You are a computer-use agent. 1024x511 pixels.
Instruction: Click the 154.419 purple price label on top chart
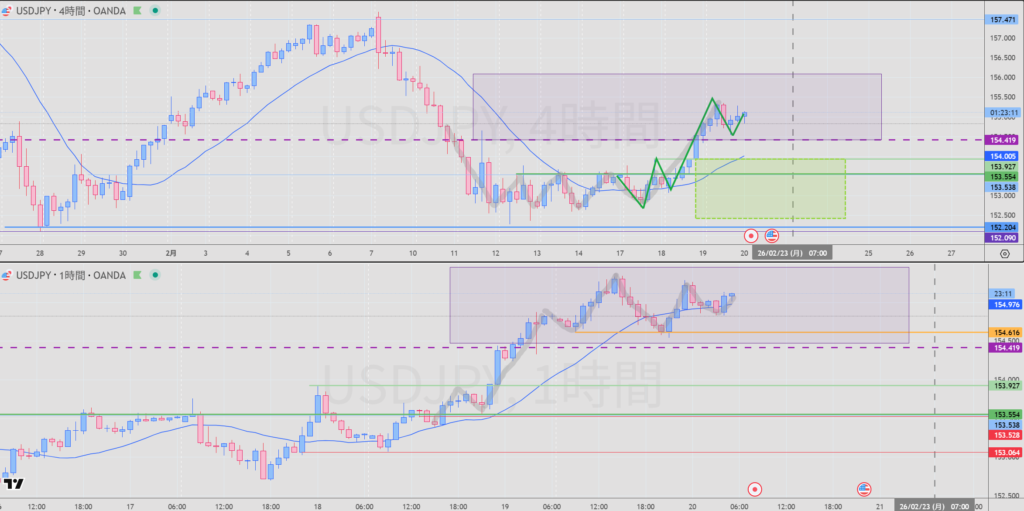coord(1002,139)
